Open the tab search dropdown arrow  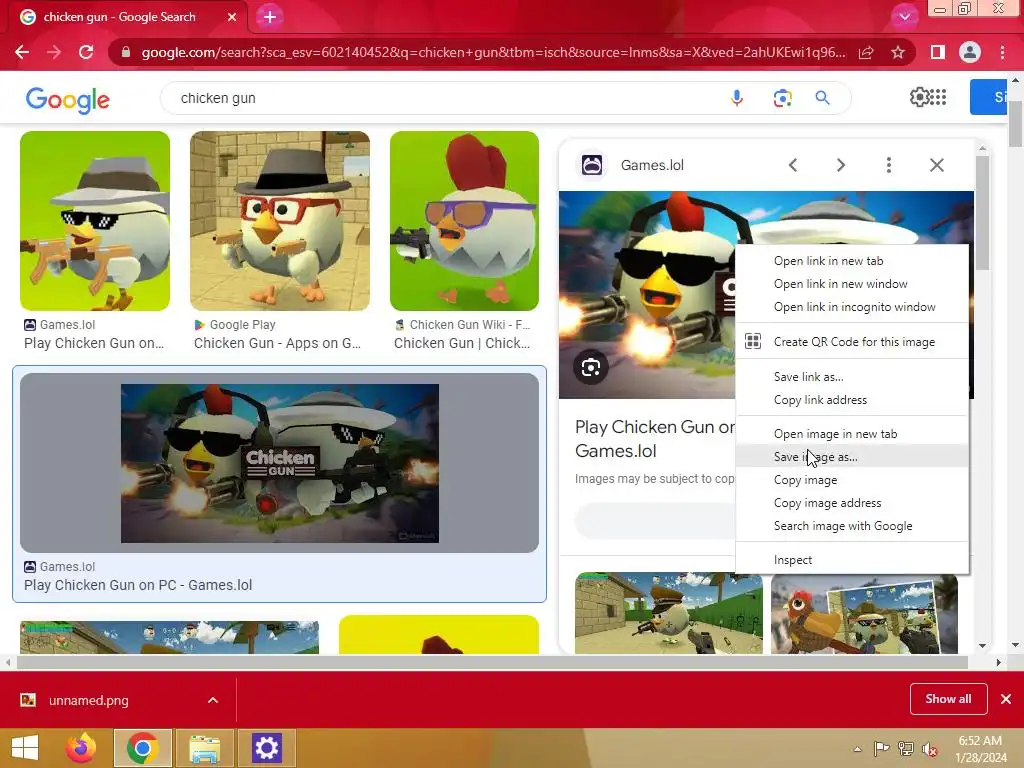point(904,17)
